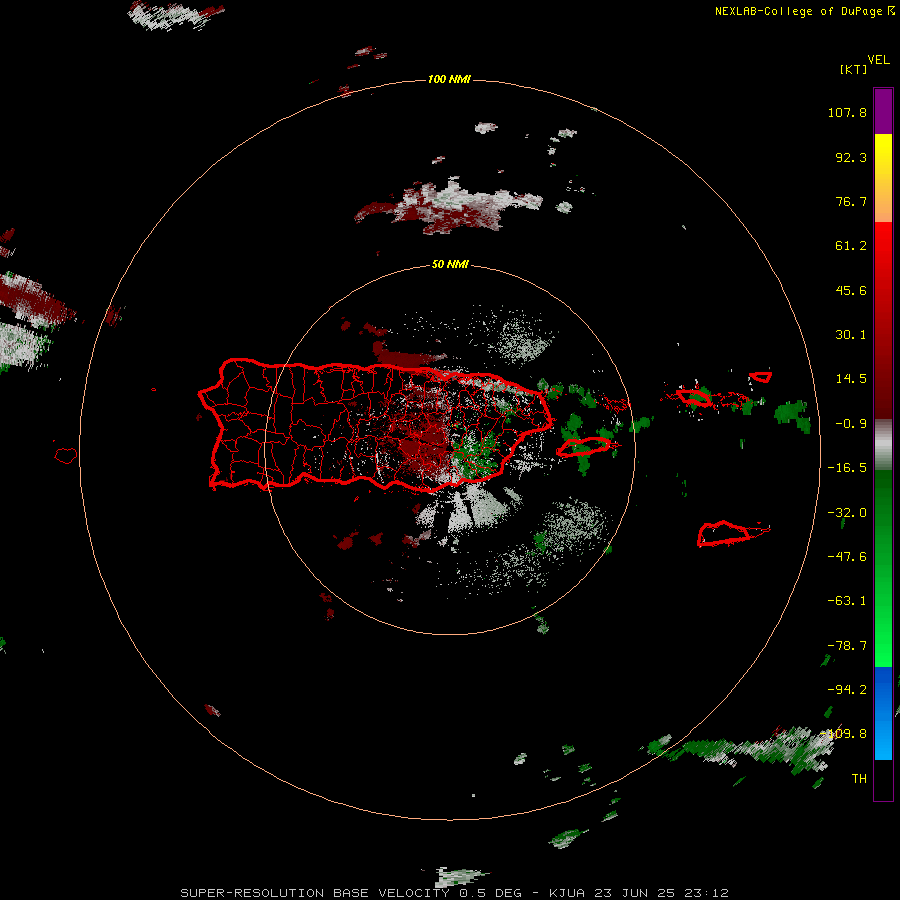The height and width of the screenshot is (900, 900).
Task: Click the red segment of the color bar
Action: point(883,320)
